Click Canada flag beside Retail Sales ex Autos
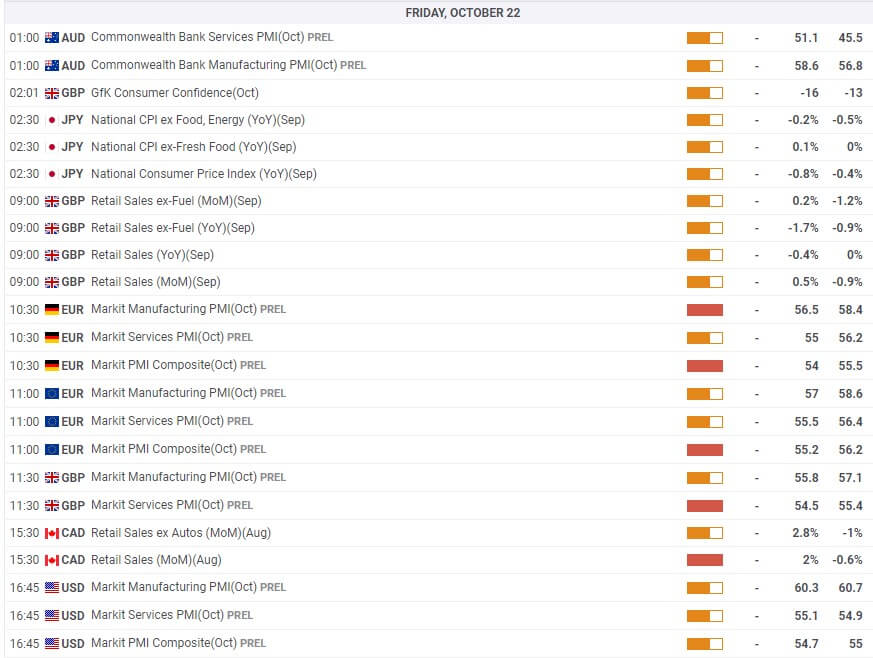 (52, 533)
